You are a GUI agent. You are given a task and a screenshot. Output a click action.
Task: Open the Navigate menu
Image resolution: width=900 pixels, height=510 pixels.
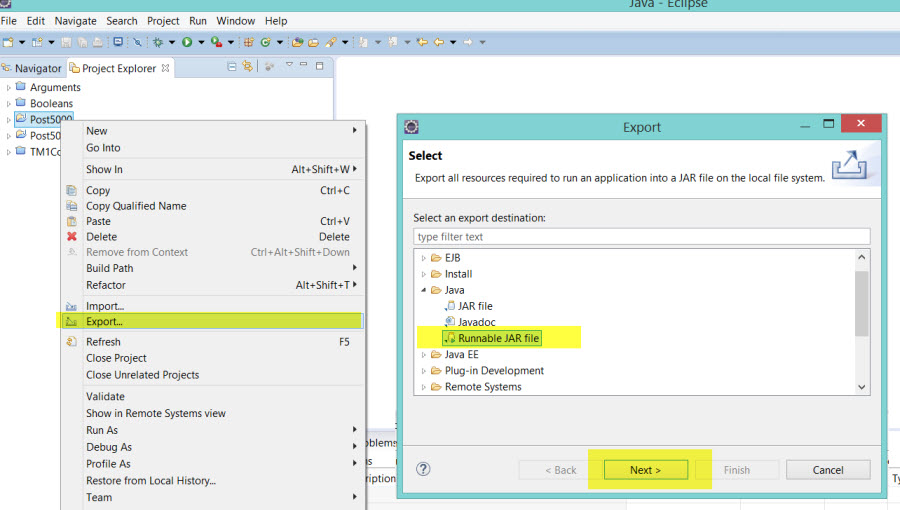pyautogui.click(x=75, y=21)
